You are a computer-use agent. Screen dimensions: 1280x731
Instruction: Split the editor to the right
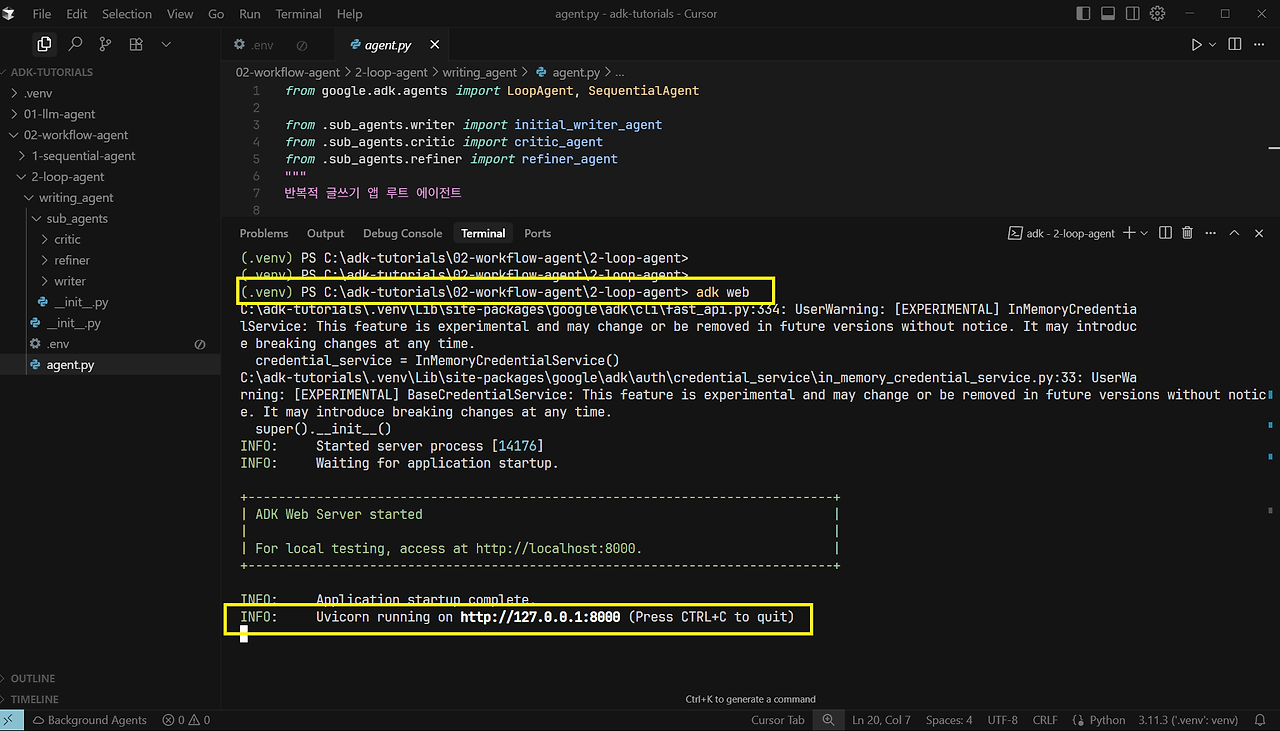(x=1235, y=45)
